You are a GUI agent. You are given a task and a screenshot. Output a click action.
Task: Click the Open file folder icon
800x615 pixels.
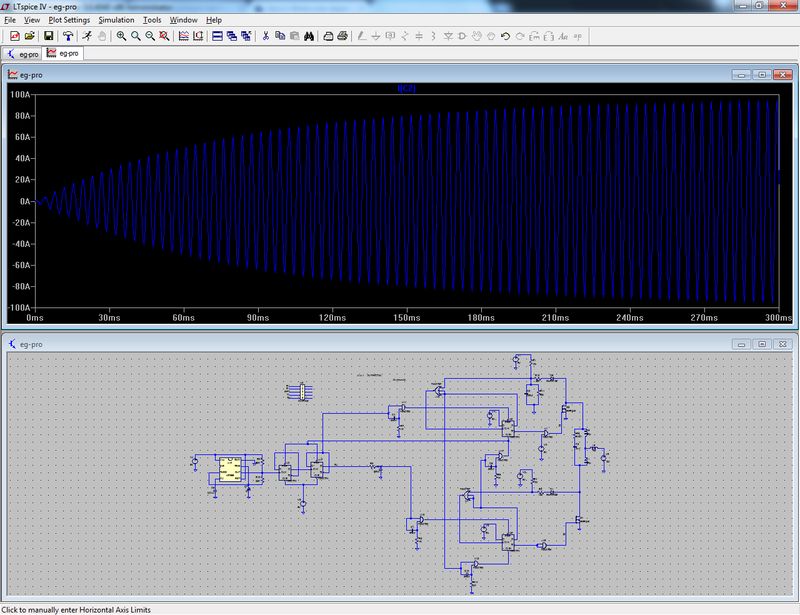tap(30, 36)
